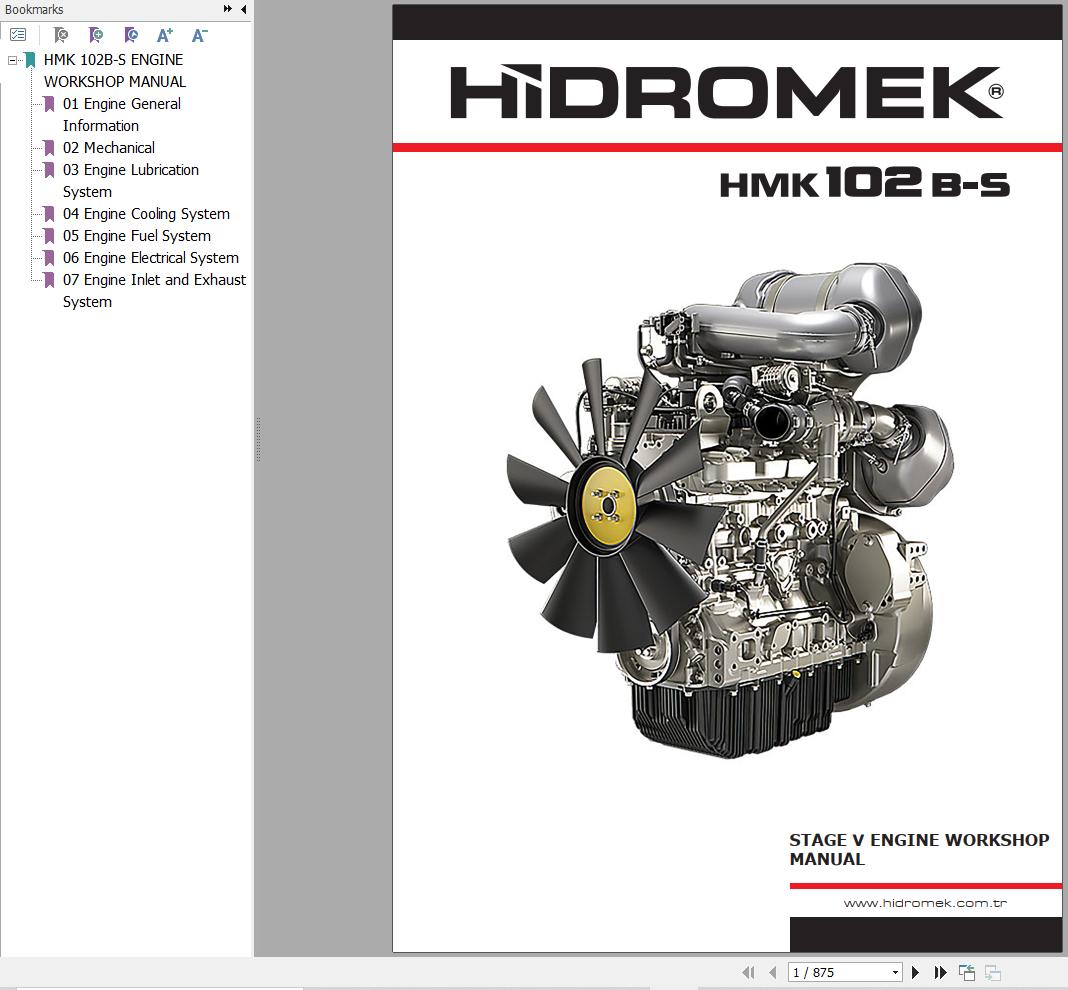The height and width of the screenshot is (990, 1068).
Task: Open the page number dropdown
Action: pyautogui.click(x=894, y=972)
